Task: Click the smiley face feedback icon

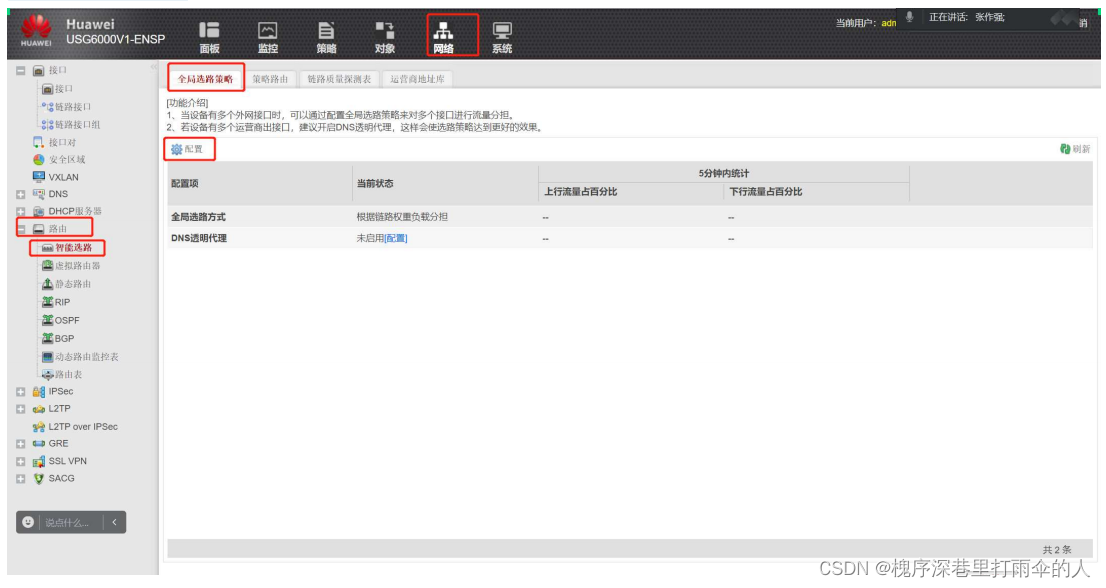Action: (x=28, y=522)
